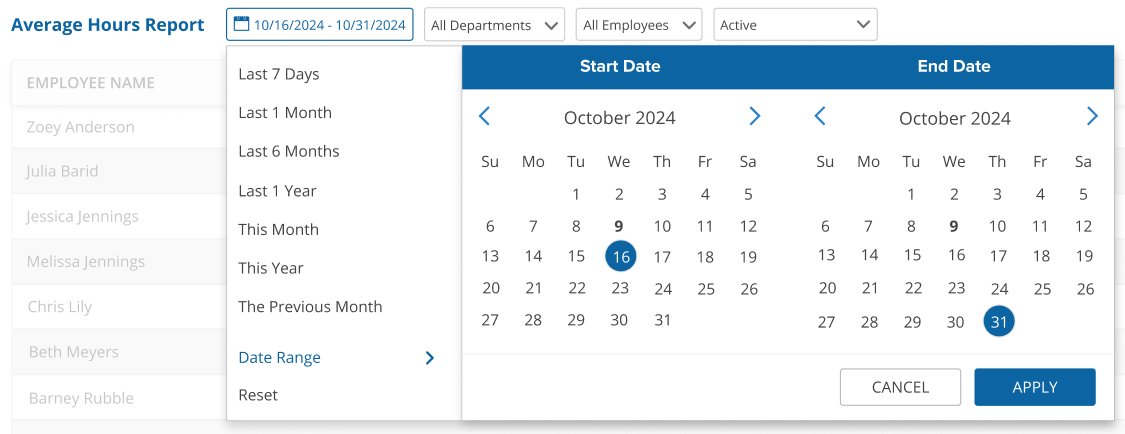Select the Jessica Jennings row

118,216
